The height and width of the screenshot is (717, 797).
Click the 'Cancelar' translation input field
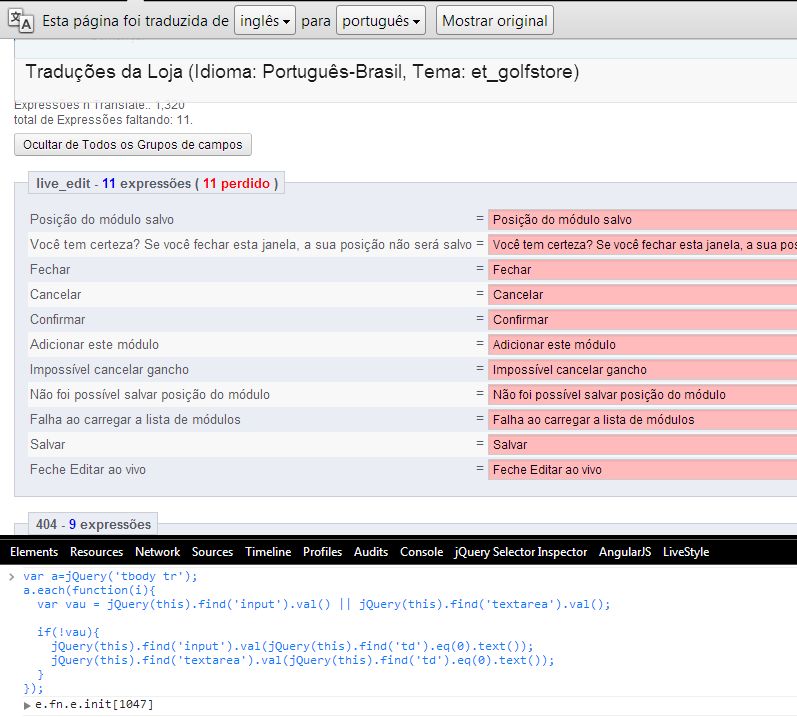[x=642, y=294]
